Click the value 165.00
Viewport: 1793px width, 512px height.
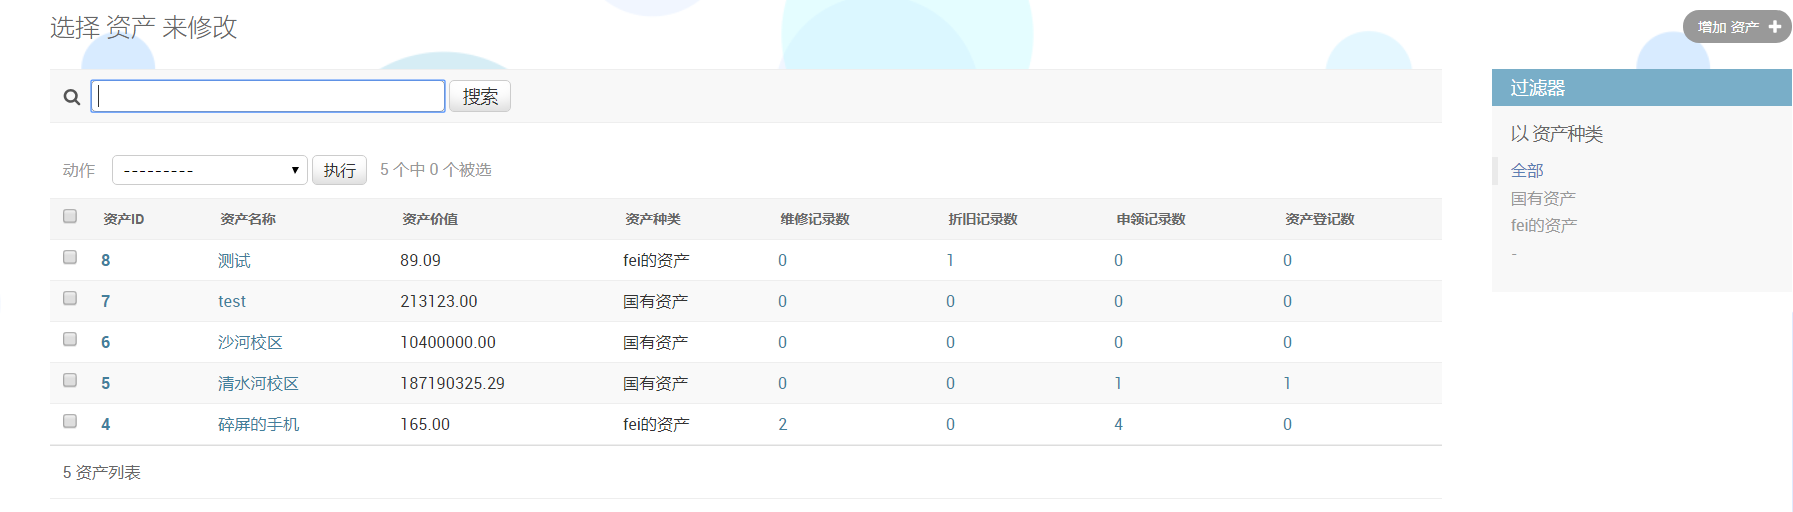point(425,424)
